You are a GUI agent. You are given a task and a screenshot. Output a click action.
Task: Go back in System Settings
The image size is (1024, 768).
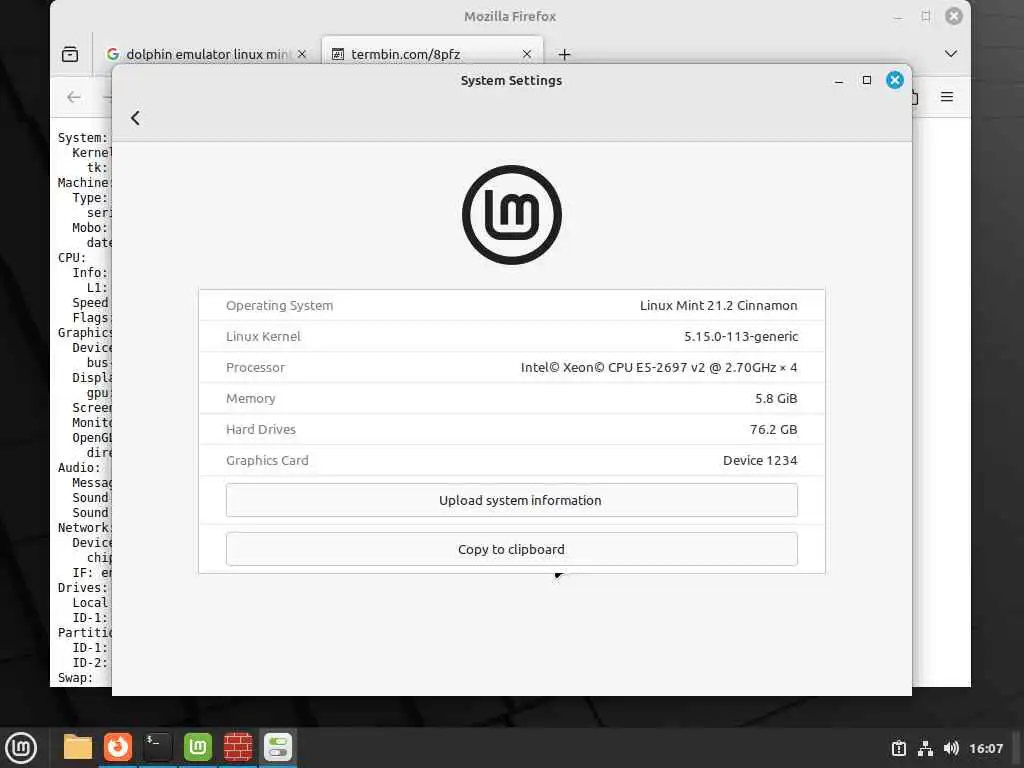135,118
